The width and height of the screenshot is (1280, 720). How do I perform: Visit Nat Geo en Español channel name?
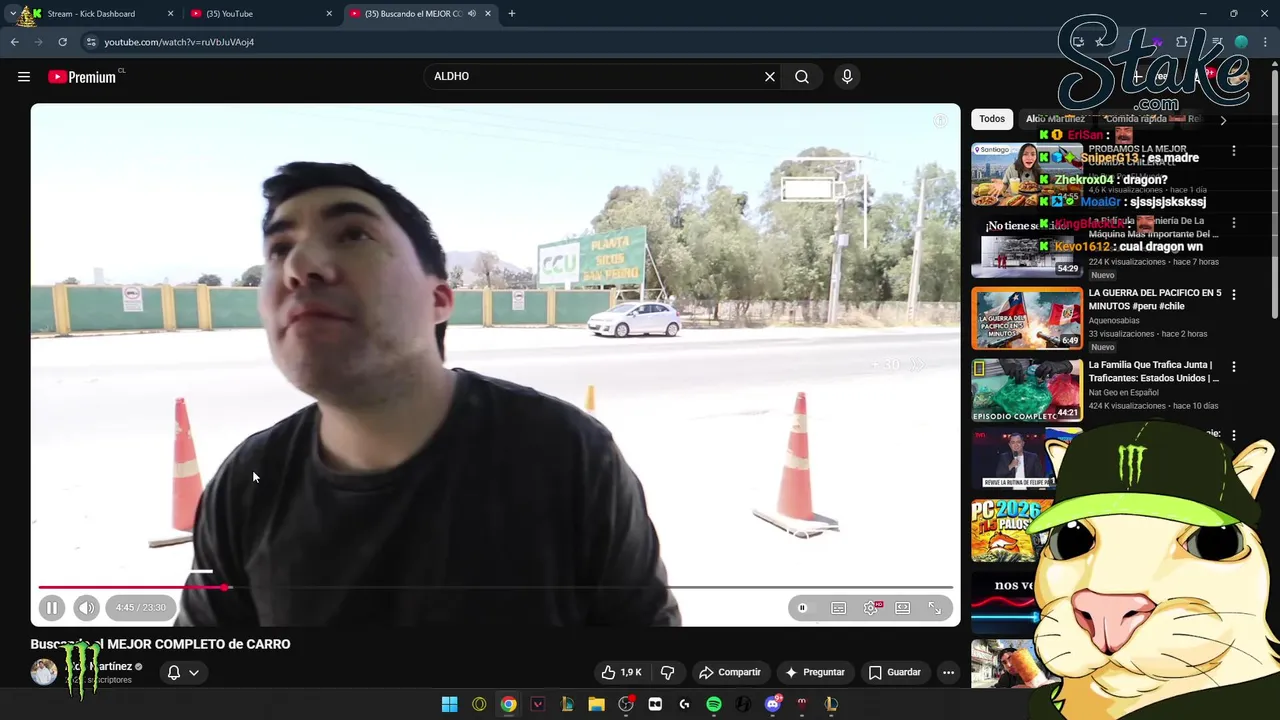point(1124,393)
